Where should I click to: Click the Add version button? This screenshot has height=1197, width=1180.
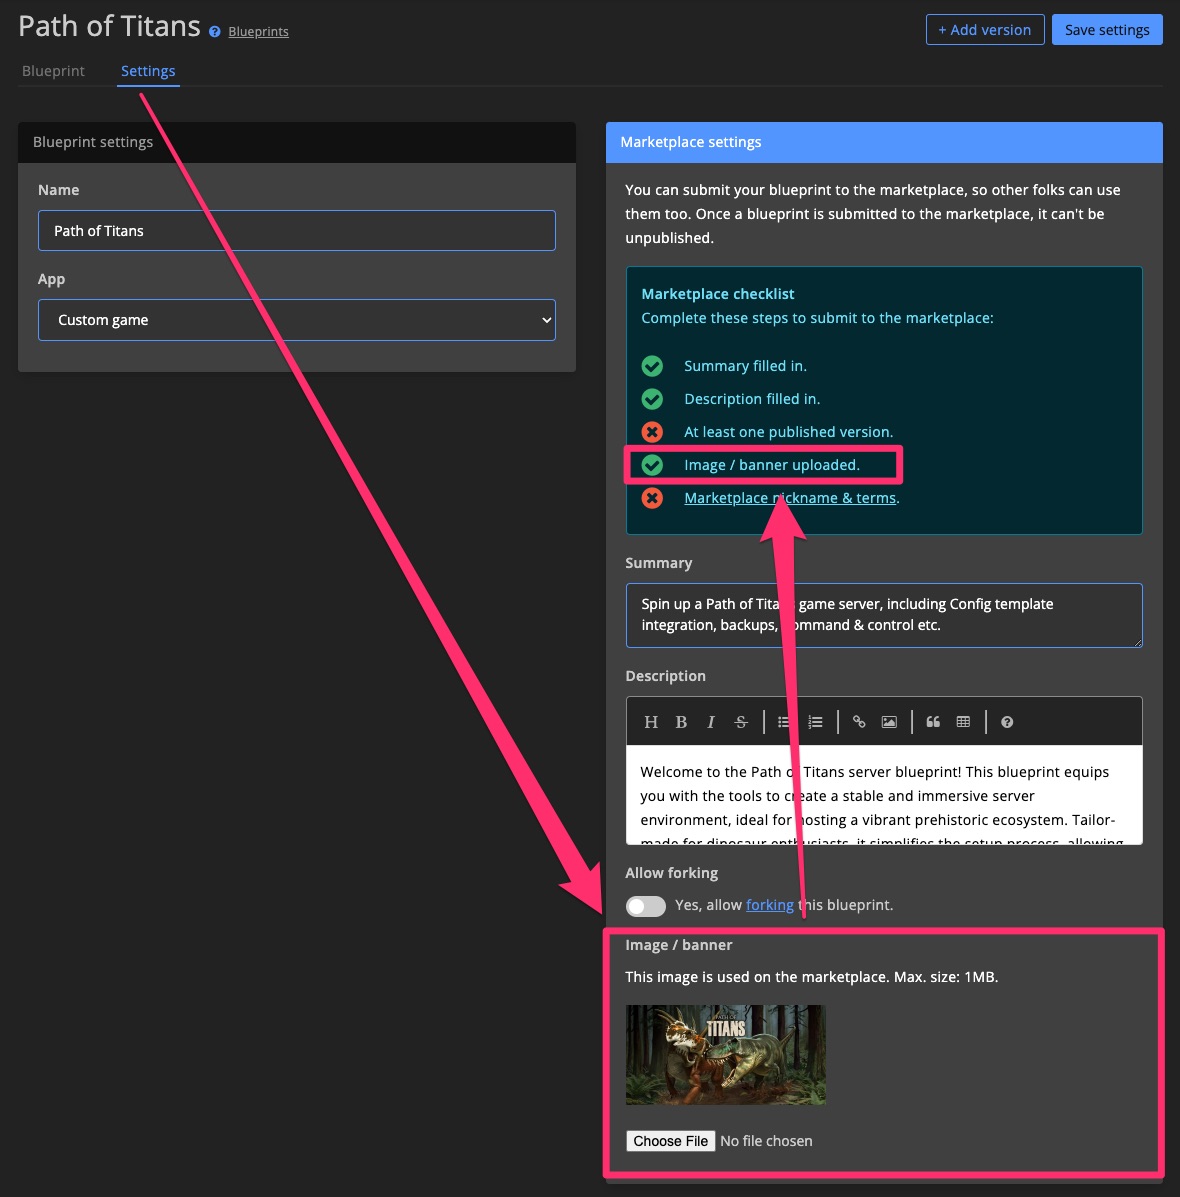tap(984, 29)
